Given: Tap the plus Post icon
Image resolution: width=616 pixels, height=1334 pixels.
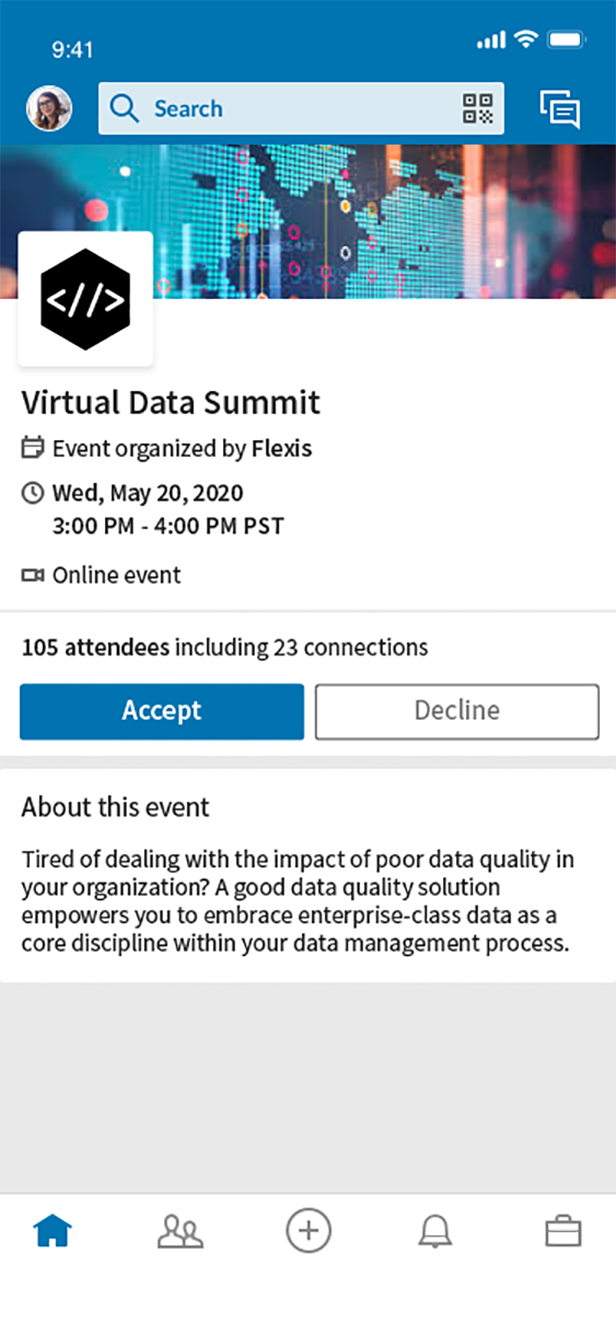Looking at the screenshot, I should point(308,1230).
